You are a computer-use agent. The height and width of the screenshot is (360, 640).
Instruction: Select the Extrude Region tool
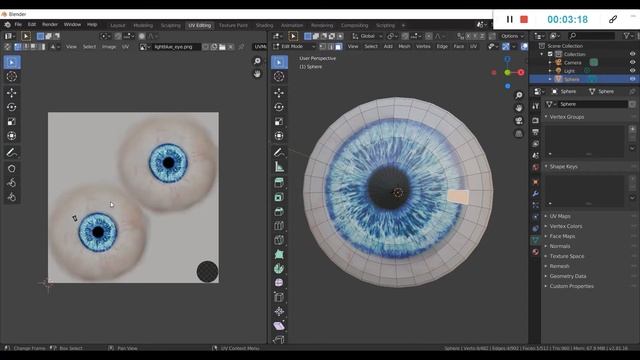click(279, 182)
